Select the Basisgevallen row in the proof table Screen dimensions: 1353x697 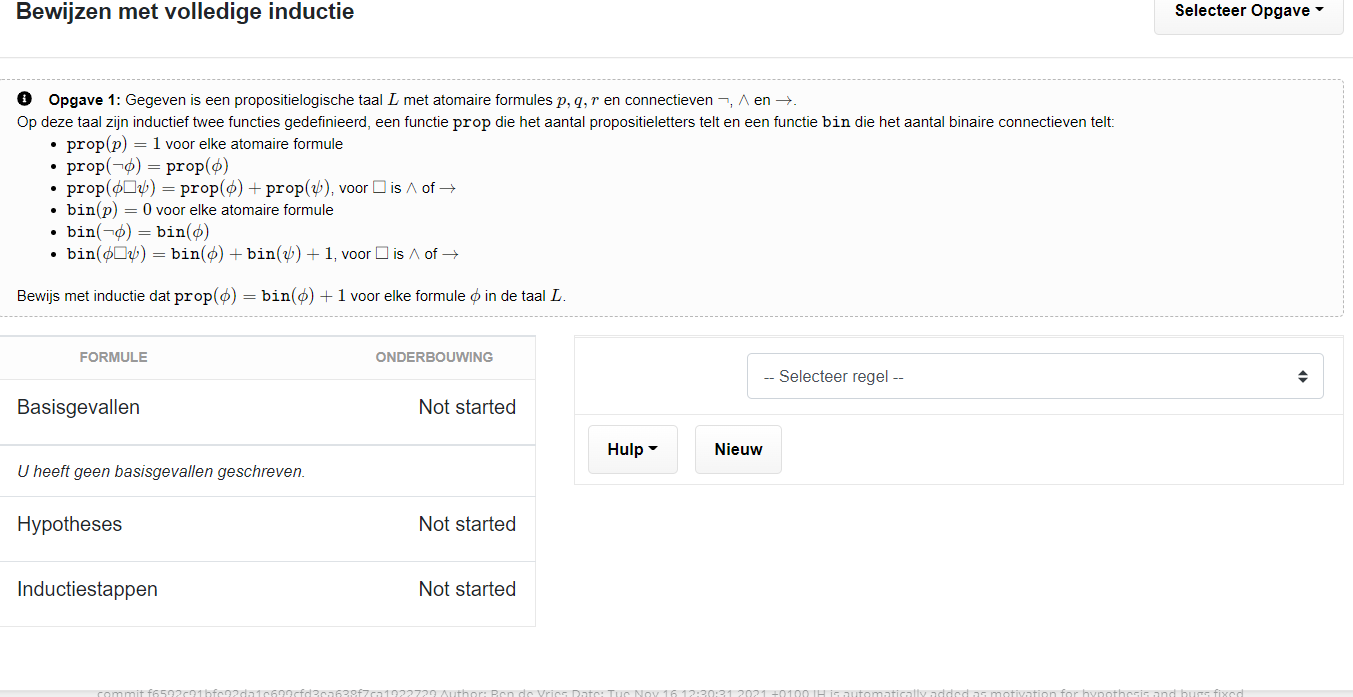coord(78,407)
